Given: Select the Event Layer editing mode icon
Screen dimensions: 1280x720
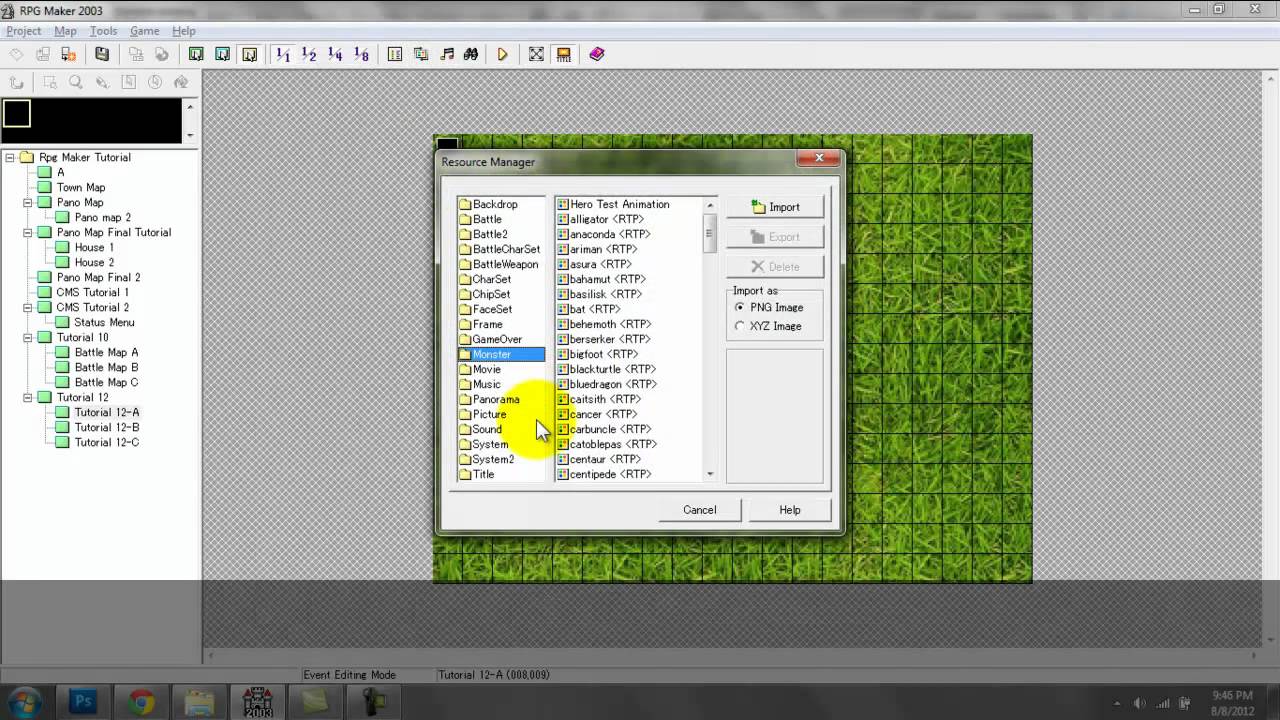Looking at the screenshot, I should point(249,54).
